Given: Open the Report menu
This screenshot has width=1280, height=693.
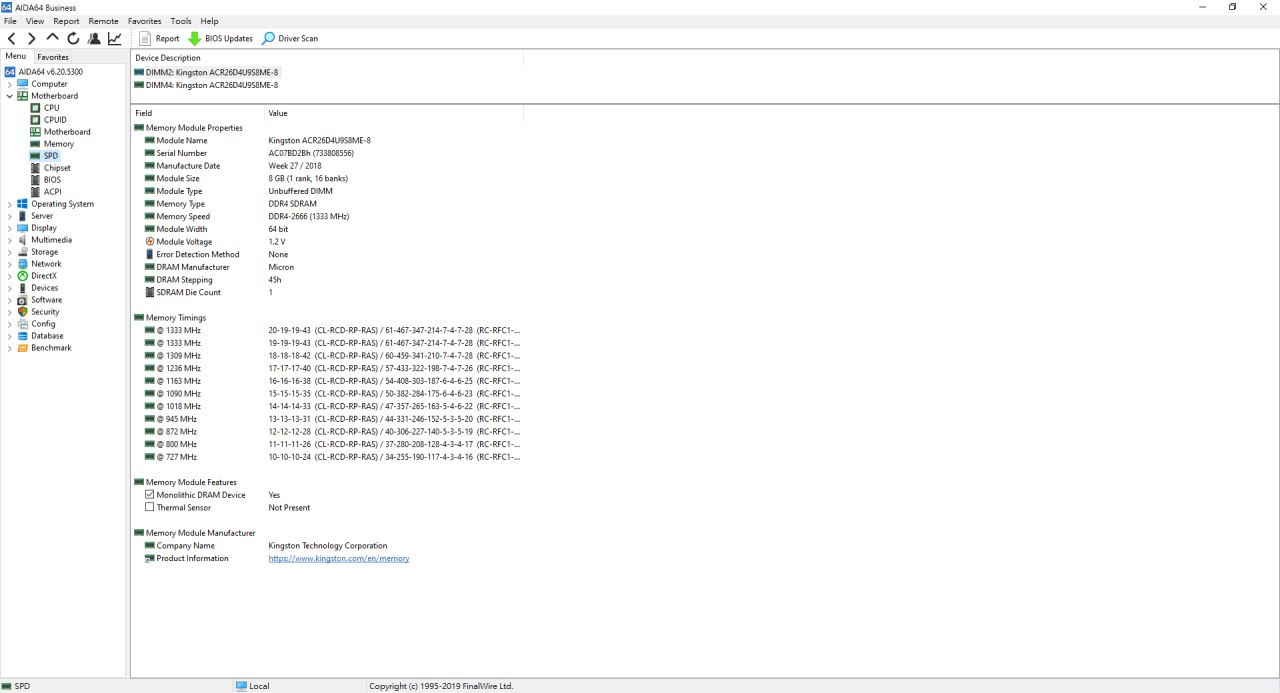Looking at the screenshot, I should click(x=66, y=21).
